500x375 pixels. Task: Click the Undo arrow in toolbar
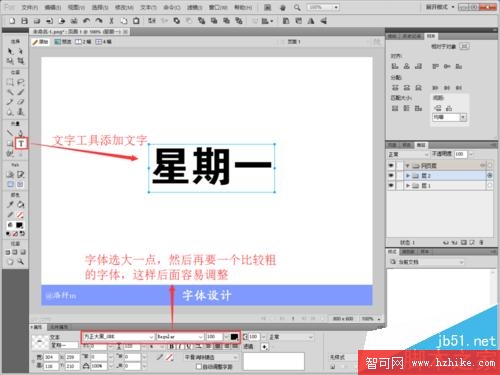pos(86,21)
